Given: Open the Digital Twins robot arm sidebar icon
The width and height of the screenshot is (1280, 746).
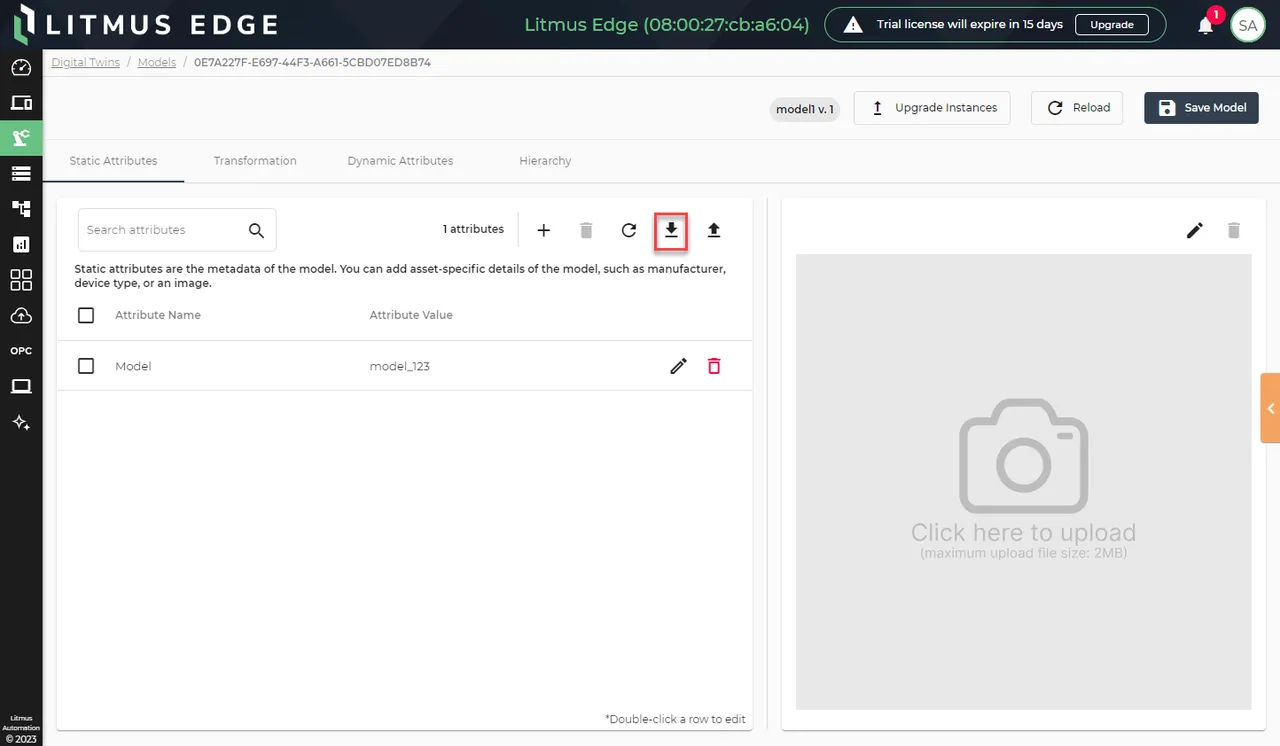Looking at the screenshot, I should 21,138.
